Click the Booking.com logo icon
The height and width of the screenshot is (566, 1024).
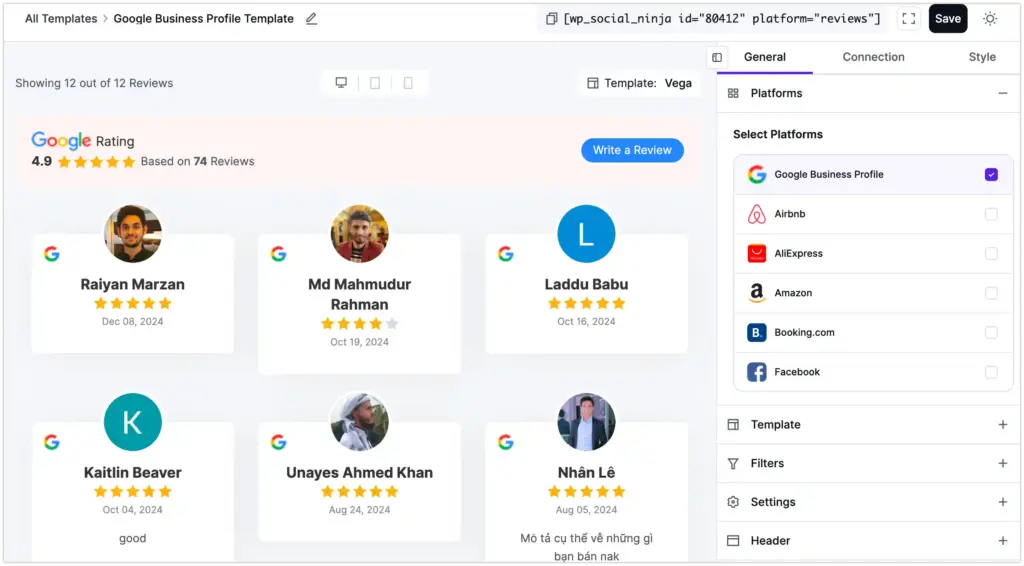[757, 332]
